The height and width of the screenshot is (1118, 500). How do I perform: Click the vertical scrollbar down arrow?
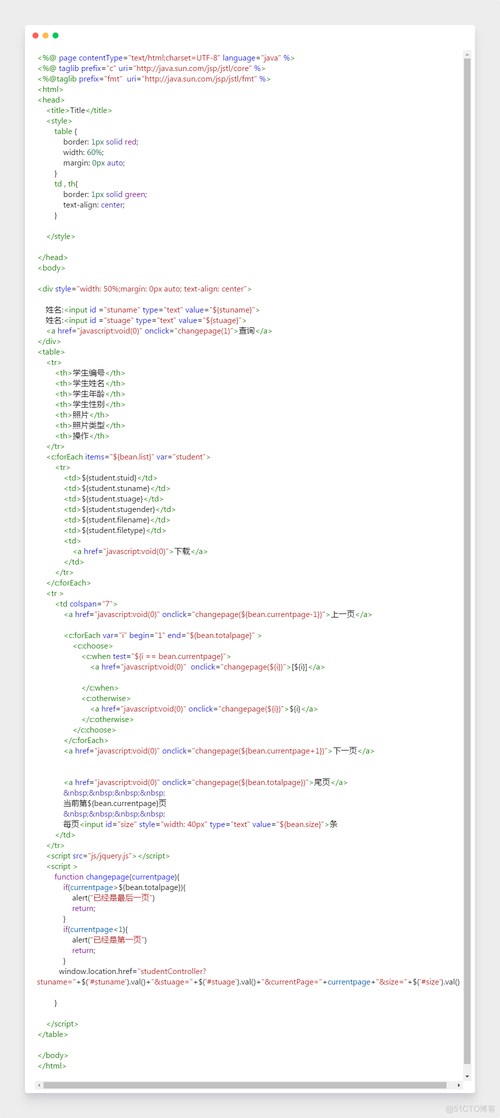(467, 1075)
